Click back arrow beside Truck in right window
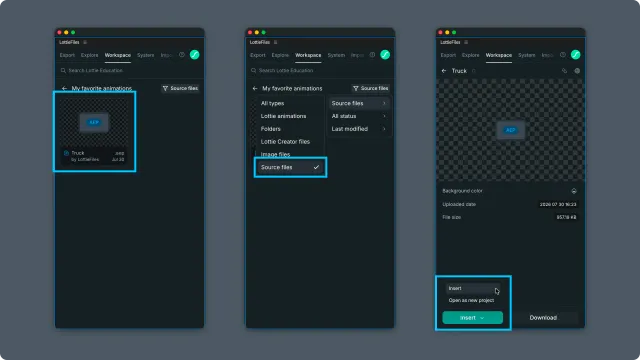 coord(444,71)
